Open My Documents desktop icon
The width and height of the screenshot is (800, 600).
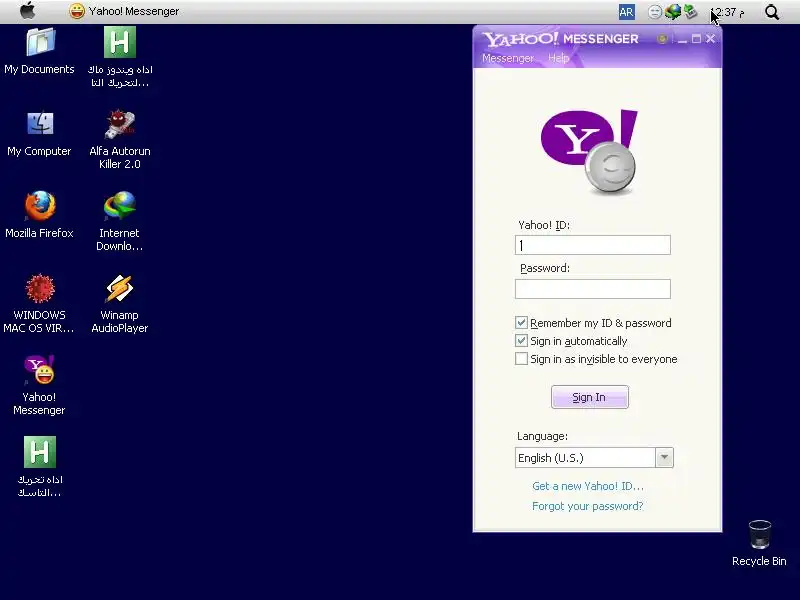(40, 42)
